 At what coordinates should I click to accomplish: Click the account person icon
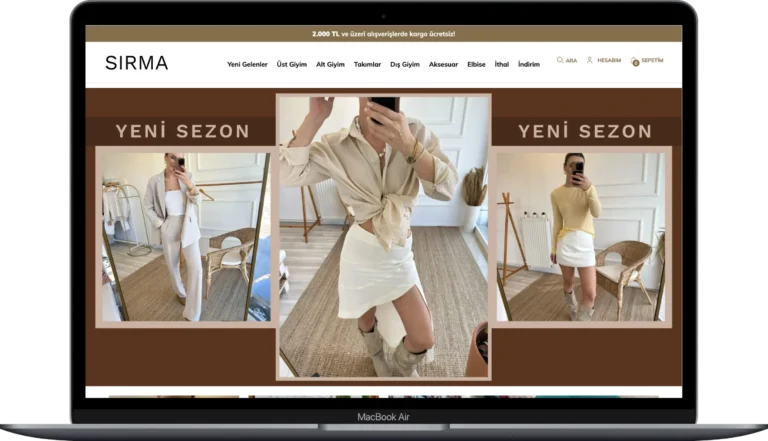coord(590,60)
